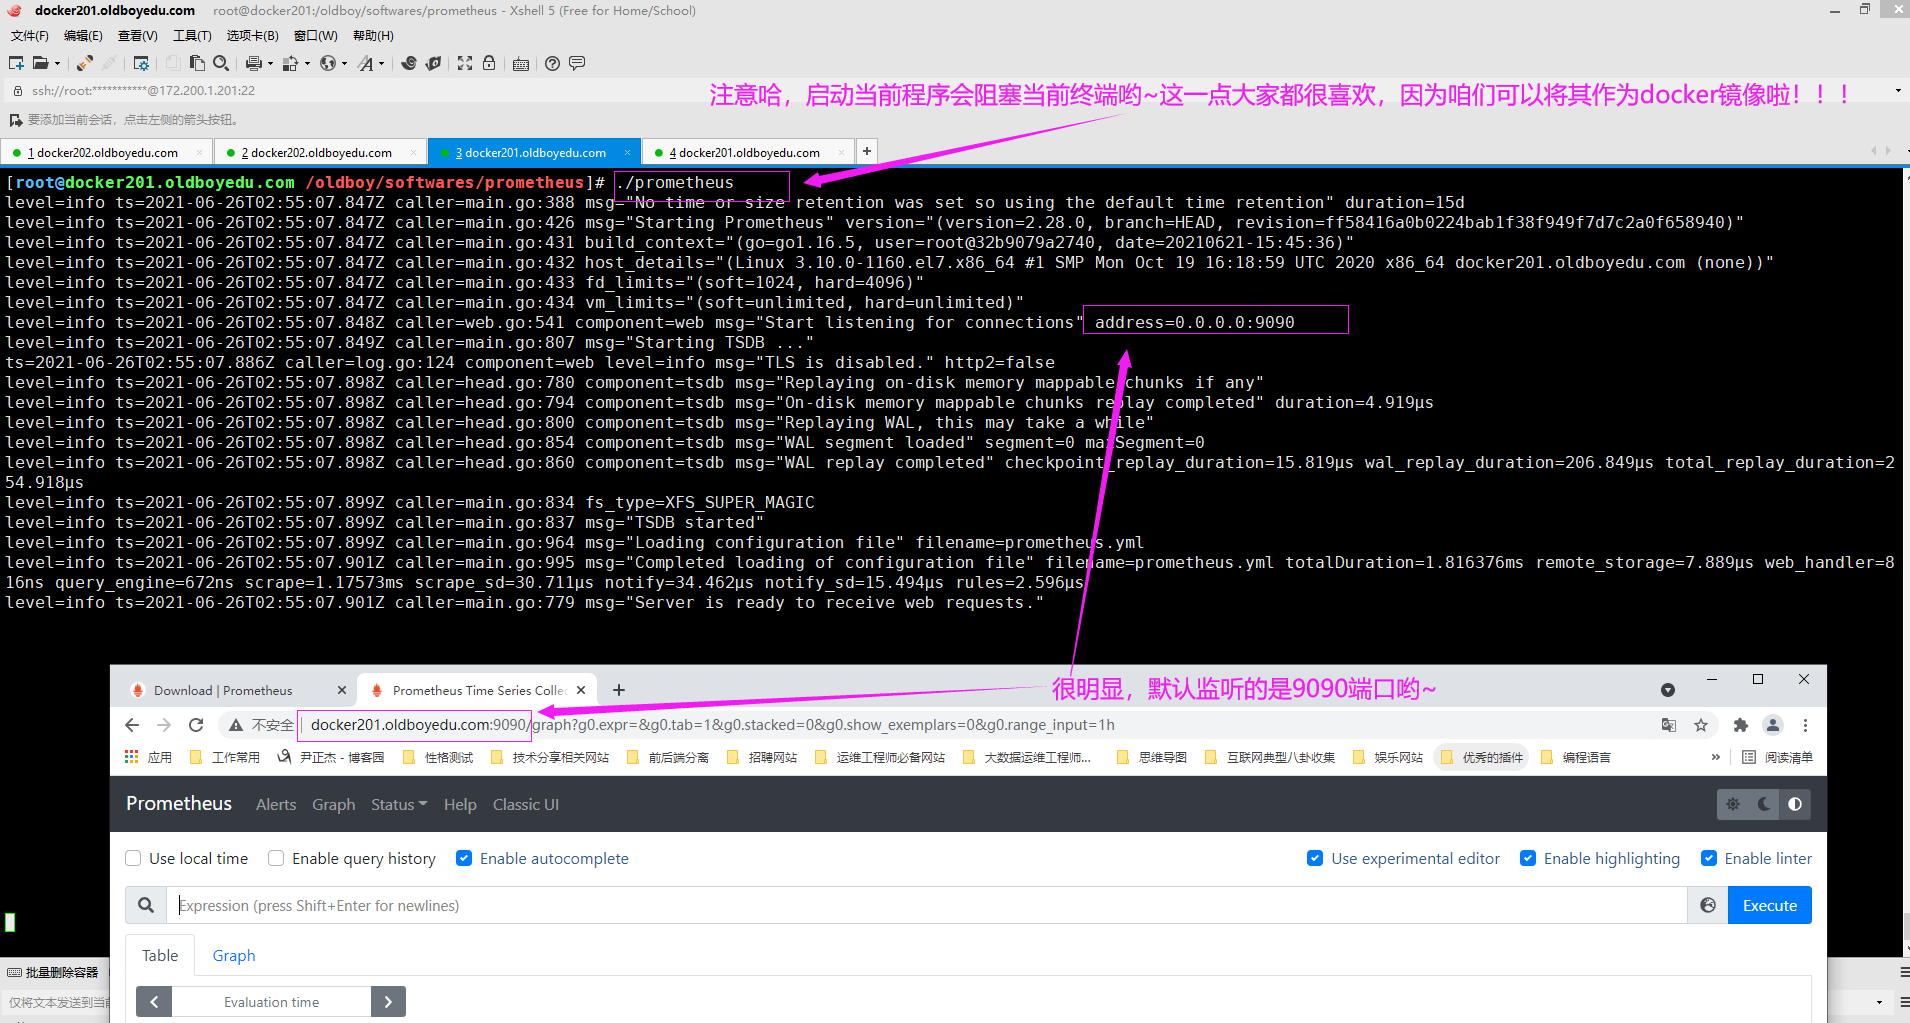Toggle Enable autocomplete checkbox

(x=464, y=858)
